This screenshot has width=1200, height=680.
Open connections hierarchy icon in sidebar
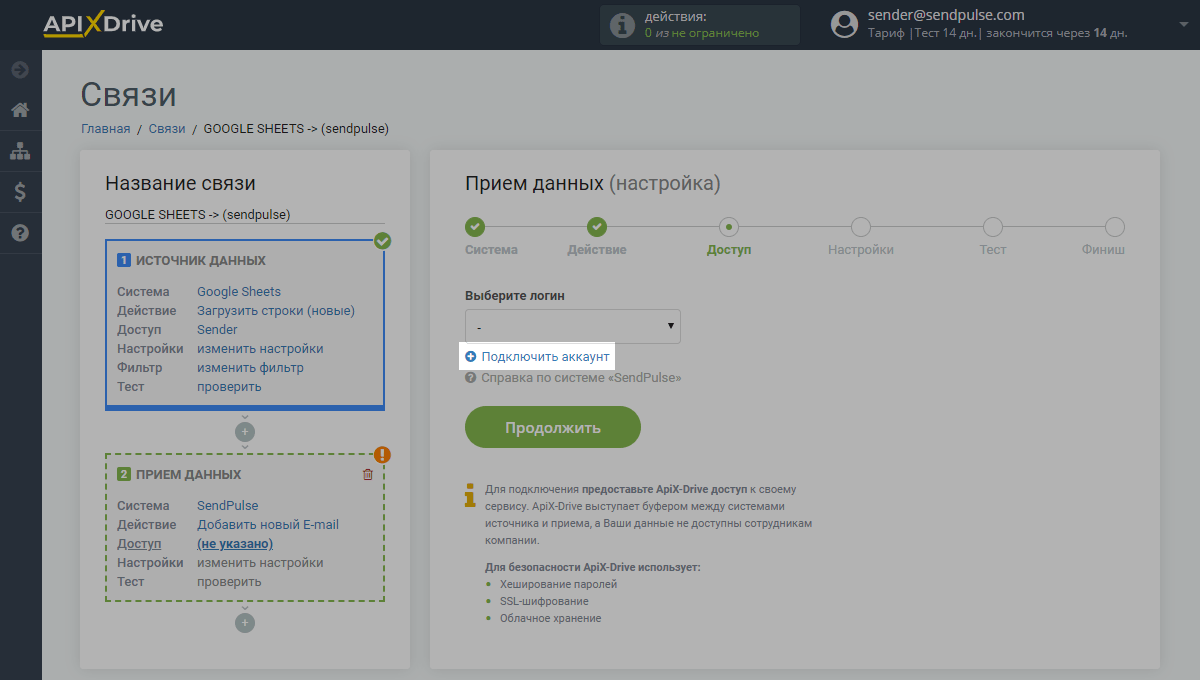[x=20, y=151]
